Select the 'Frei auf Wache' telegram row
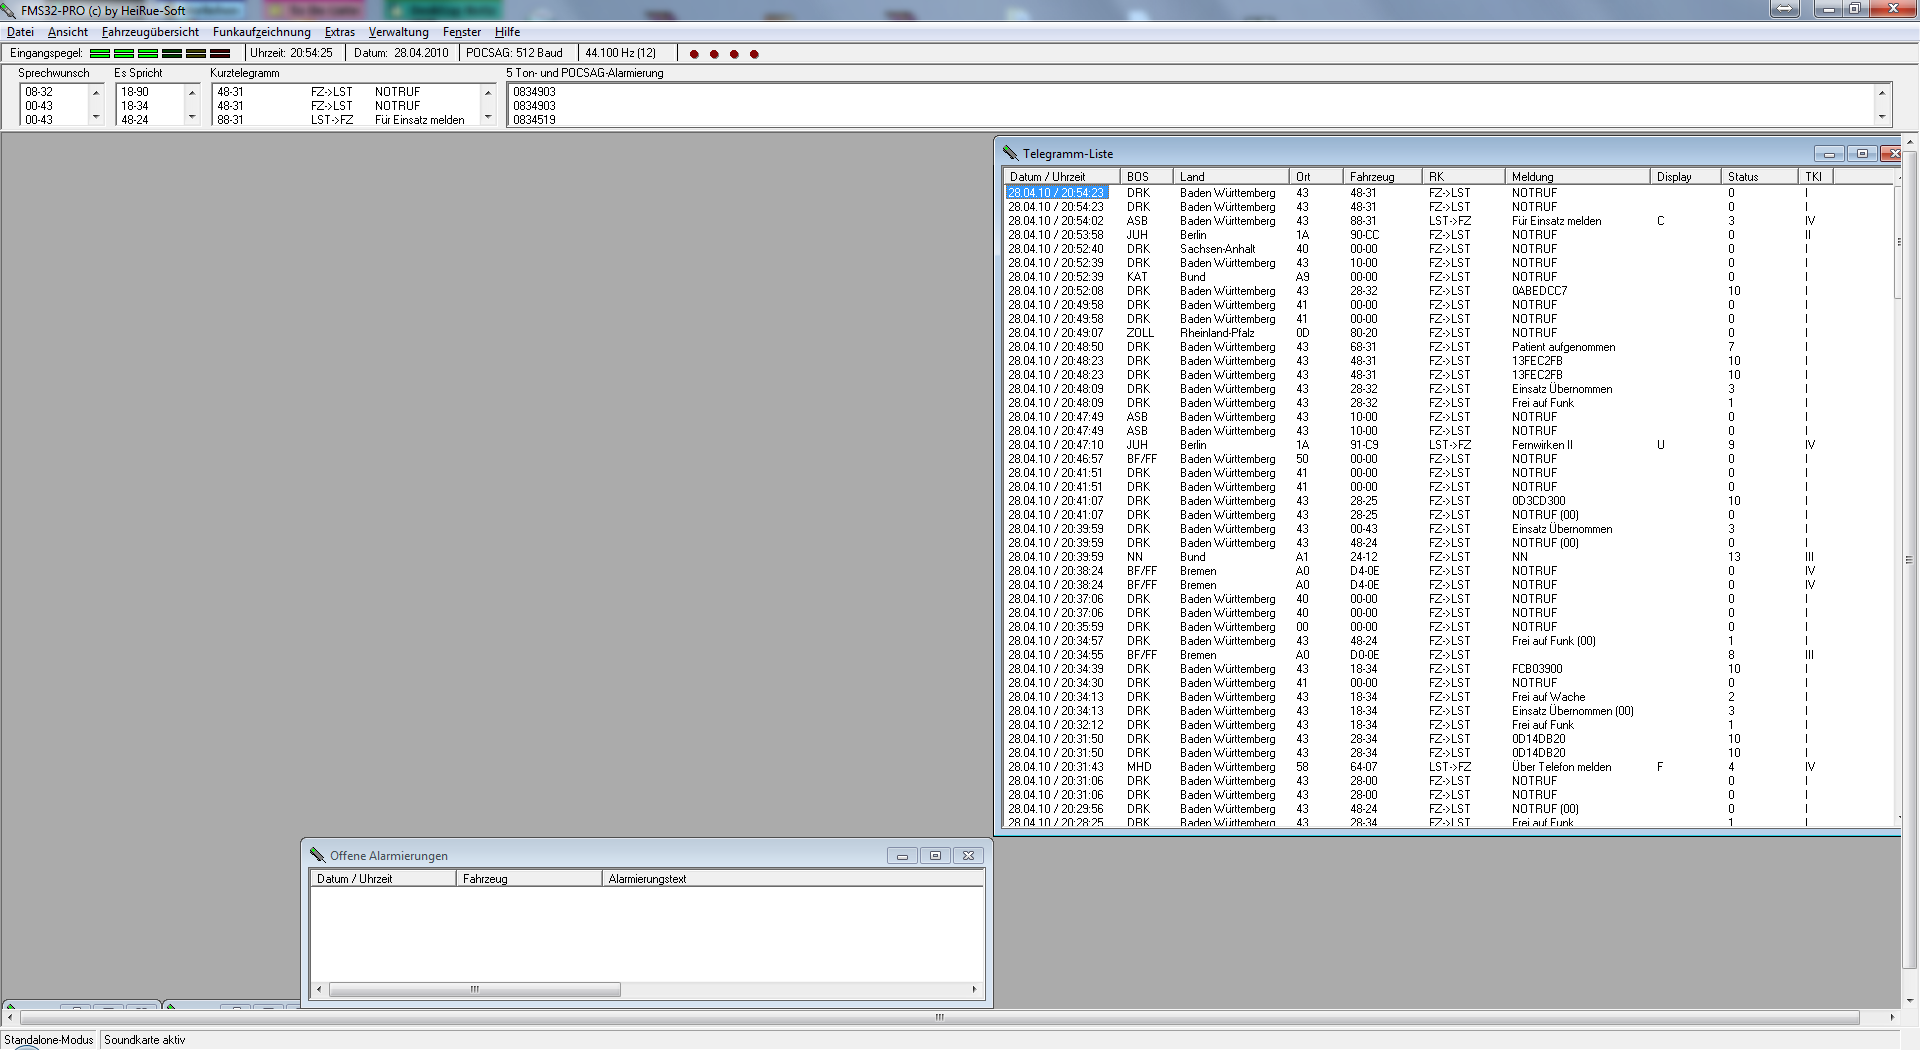The image size is (1920, 1050). (1448, 697)
